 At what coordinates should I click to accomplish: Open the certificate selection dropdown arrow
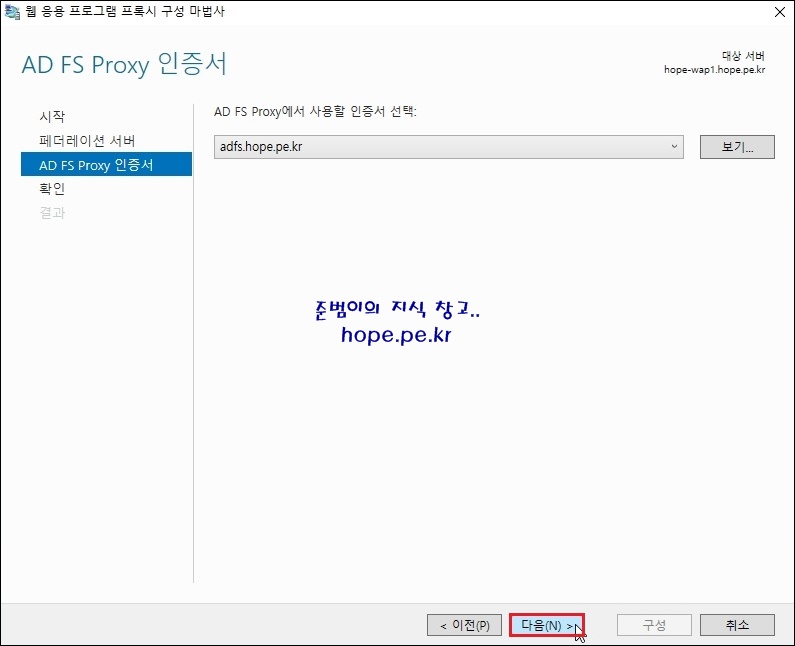coord(674,147)
